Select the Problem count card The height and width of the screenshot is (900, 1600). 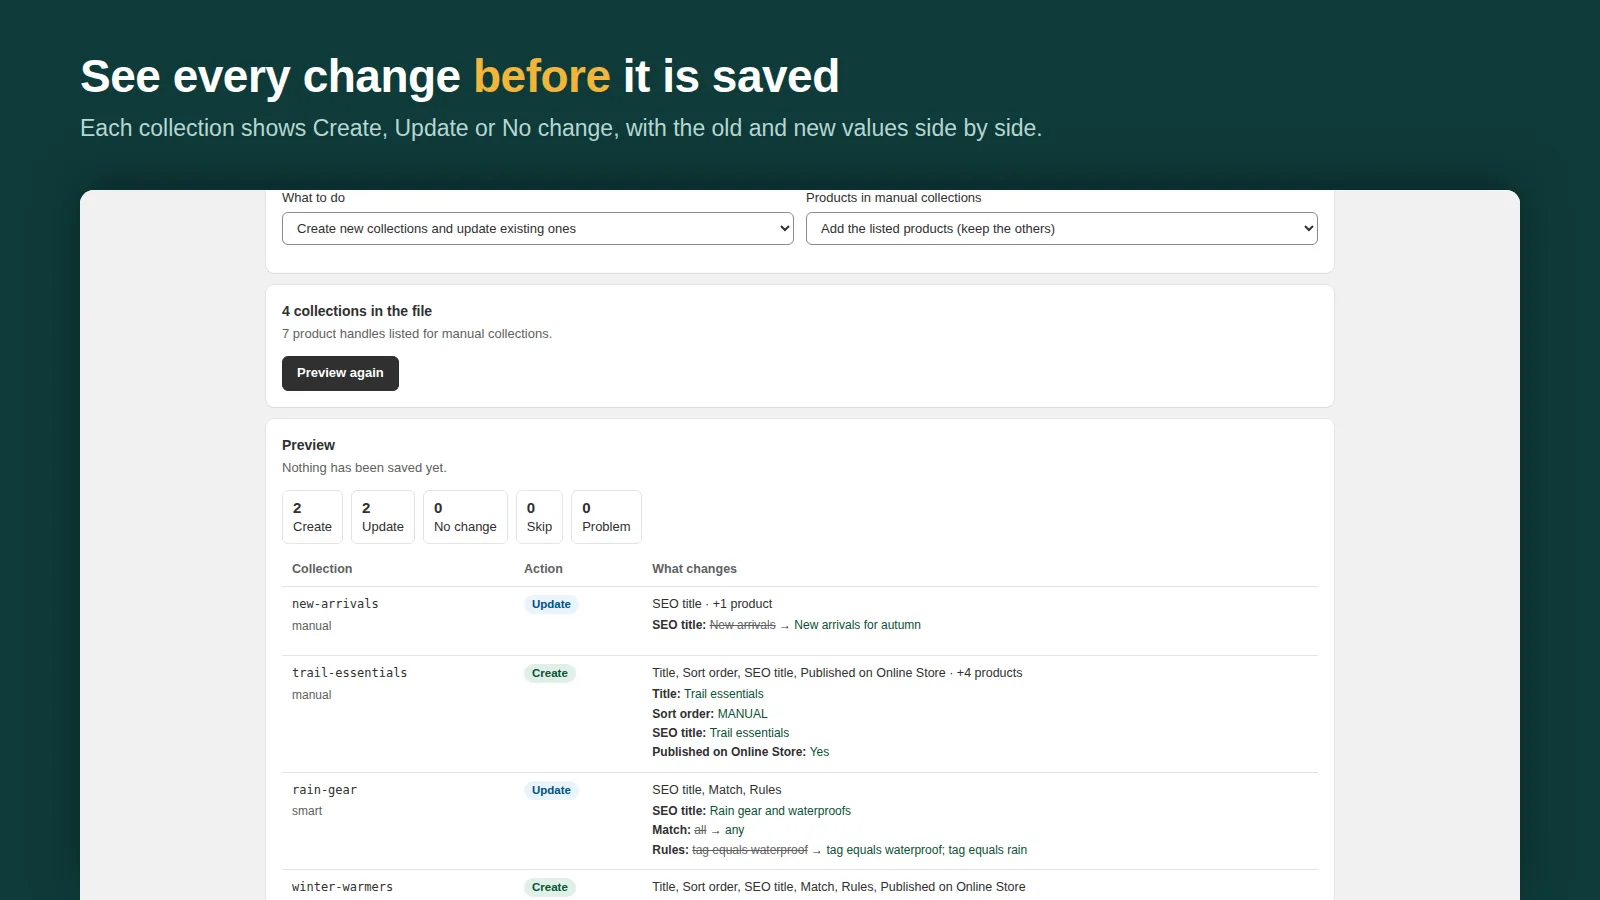(x=606, y=517)
